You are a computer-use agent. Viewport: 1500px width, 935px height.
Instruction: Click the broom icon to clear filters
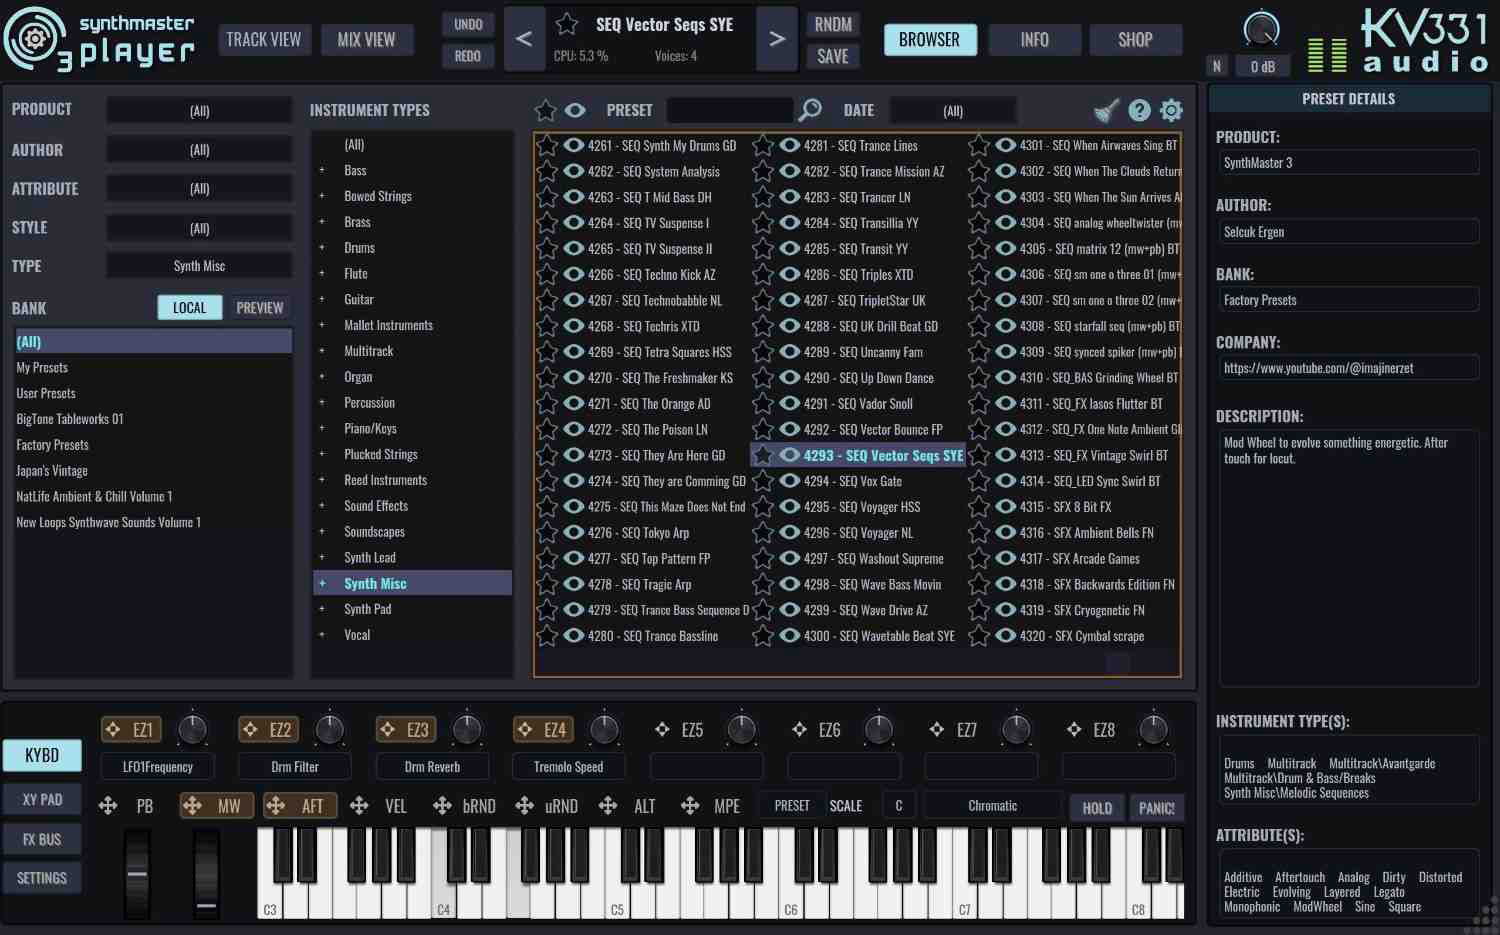(1104, 110)
